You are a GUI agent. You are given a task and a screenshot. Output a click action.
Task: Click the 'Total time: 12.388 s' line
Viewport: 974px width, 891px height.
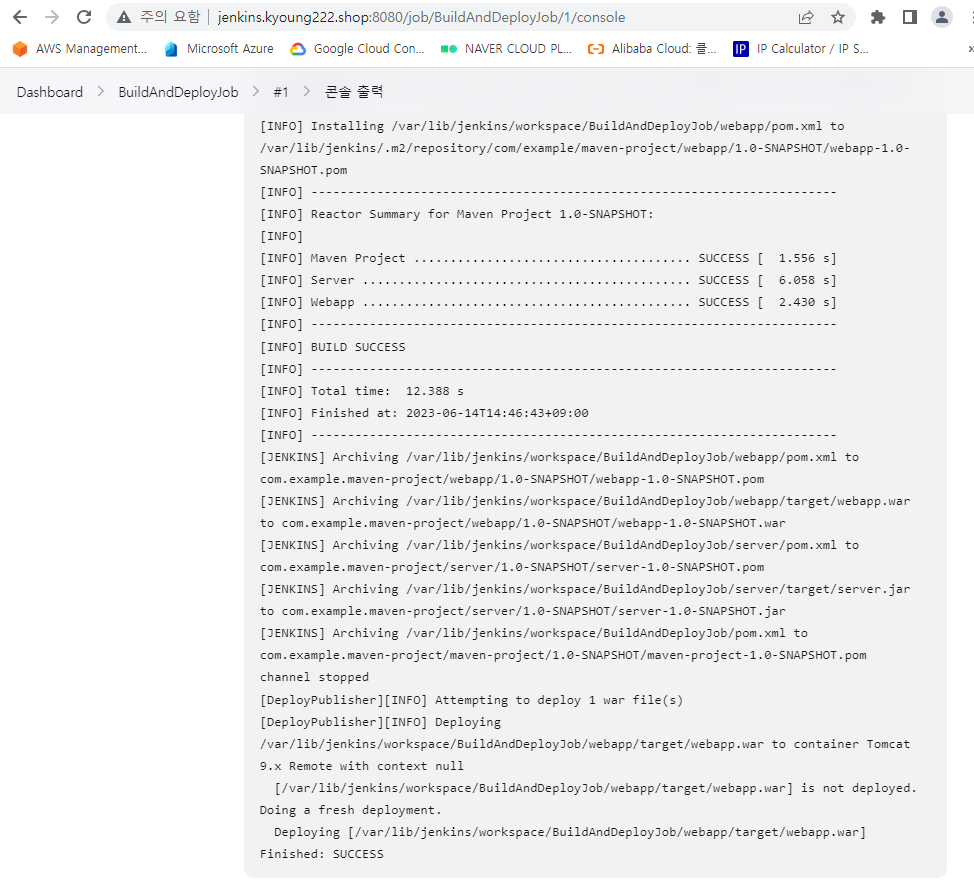(x=362, y=391)
